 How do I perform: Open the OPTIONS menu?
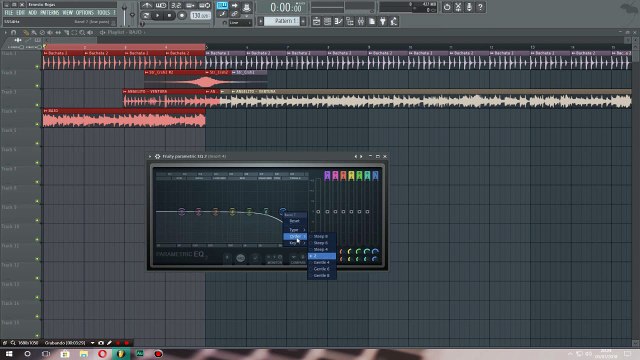click(84, 13)
